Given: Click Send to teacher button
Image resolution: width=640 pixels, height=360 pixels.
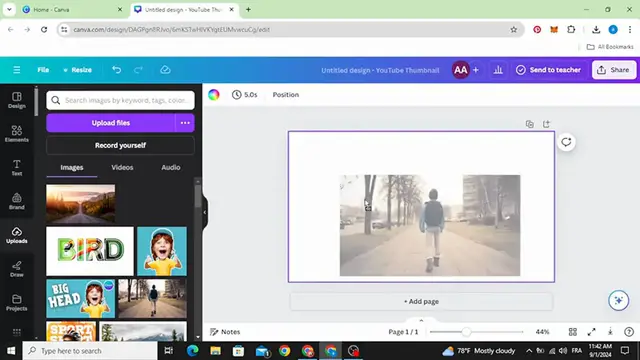Looking at the screenshot, I should coord(548,70).
